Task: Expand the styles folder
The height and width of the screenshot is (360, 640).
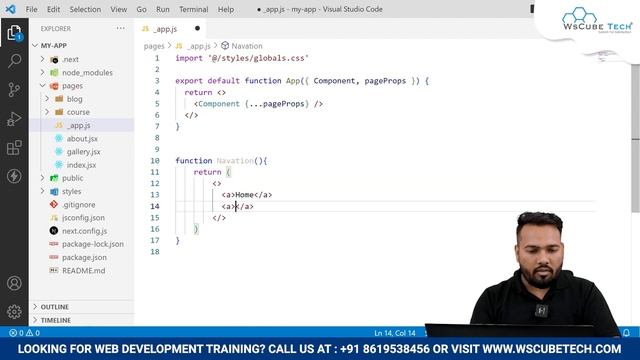Action: [42, 191]
